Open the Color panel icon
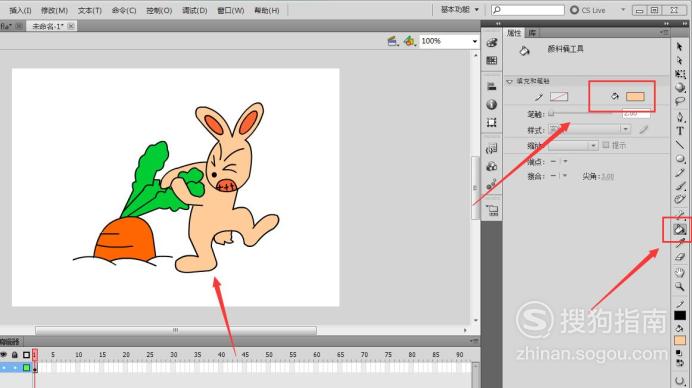 click(492, 43)
